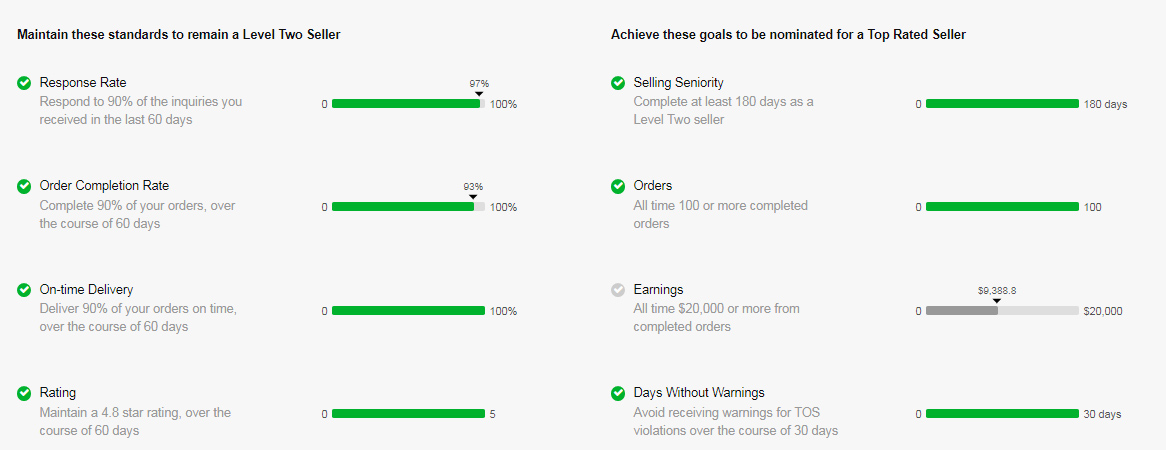Image resolution: width=1166 pixels, height=450 pixels.
Task: Click the $9,388.8 earnings marker
Action: point(996,291)
